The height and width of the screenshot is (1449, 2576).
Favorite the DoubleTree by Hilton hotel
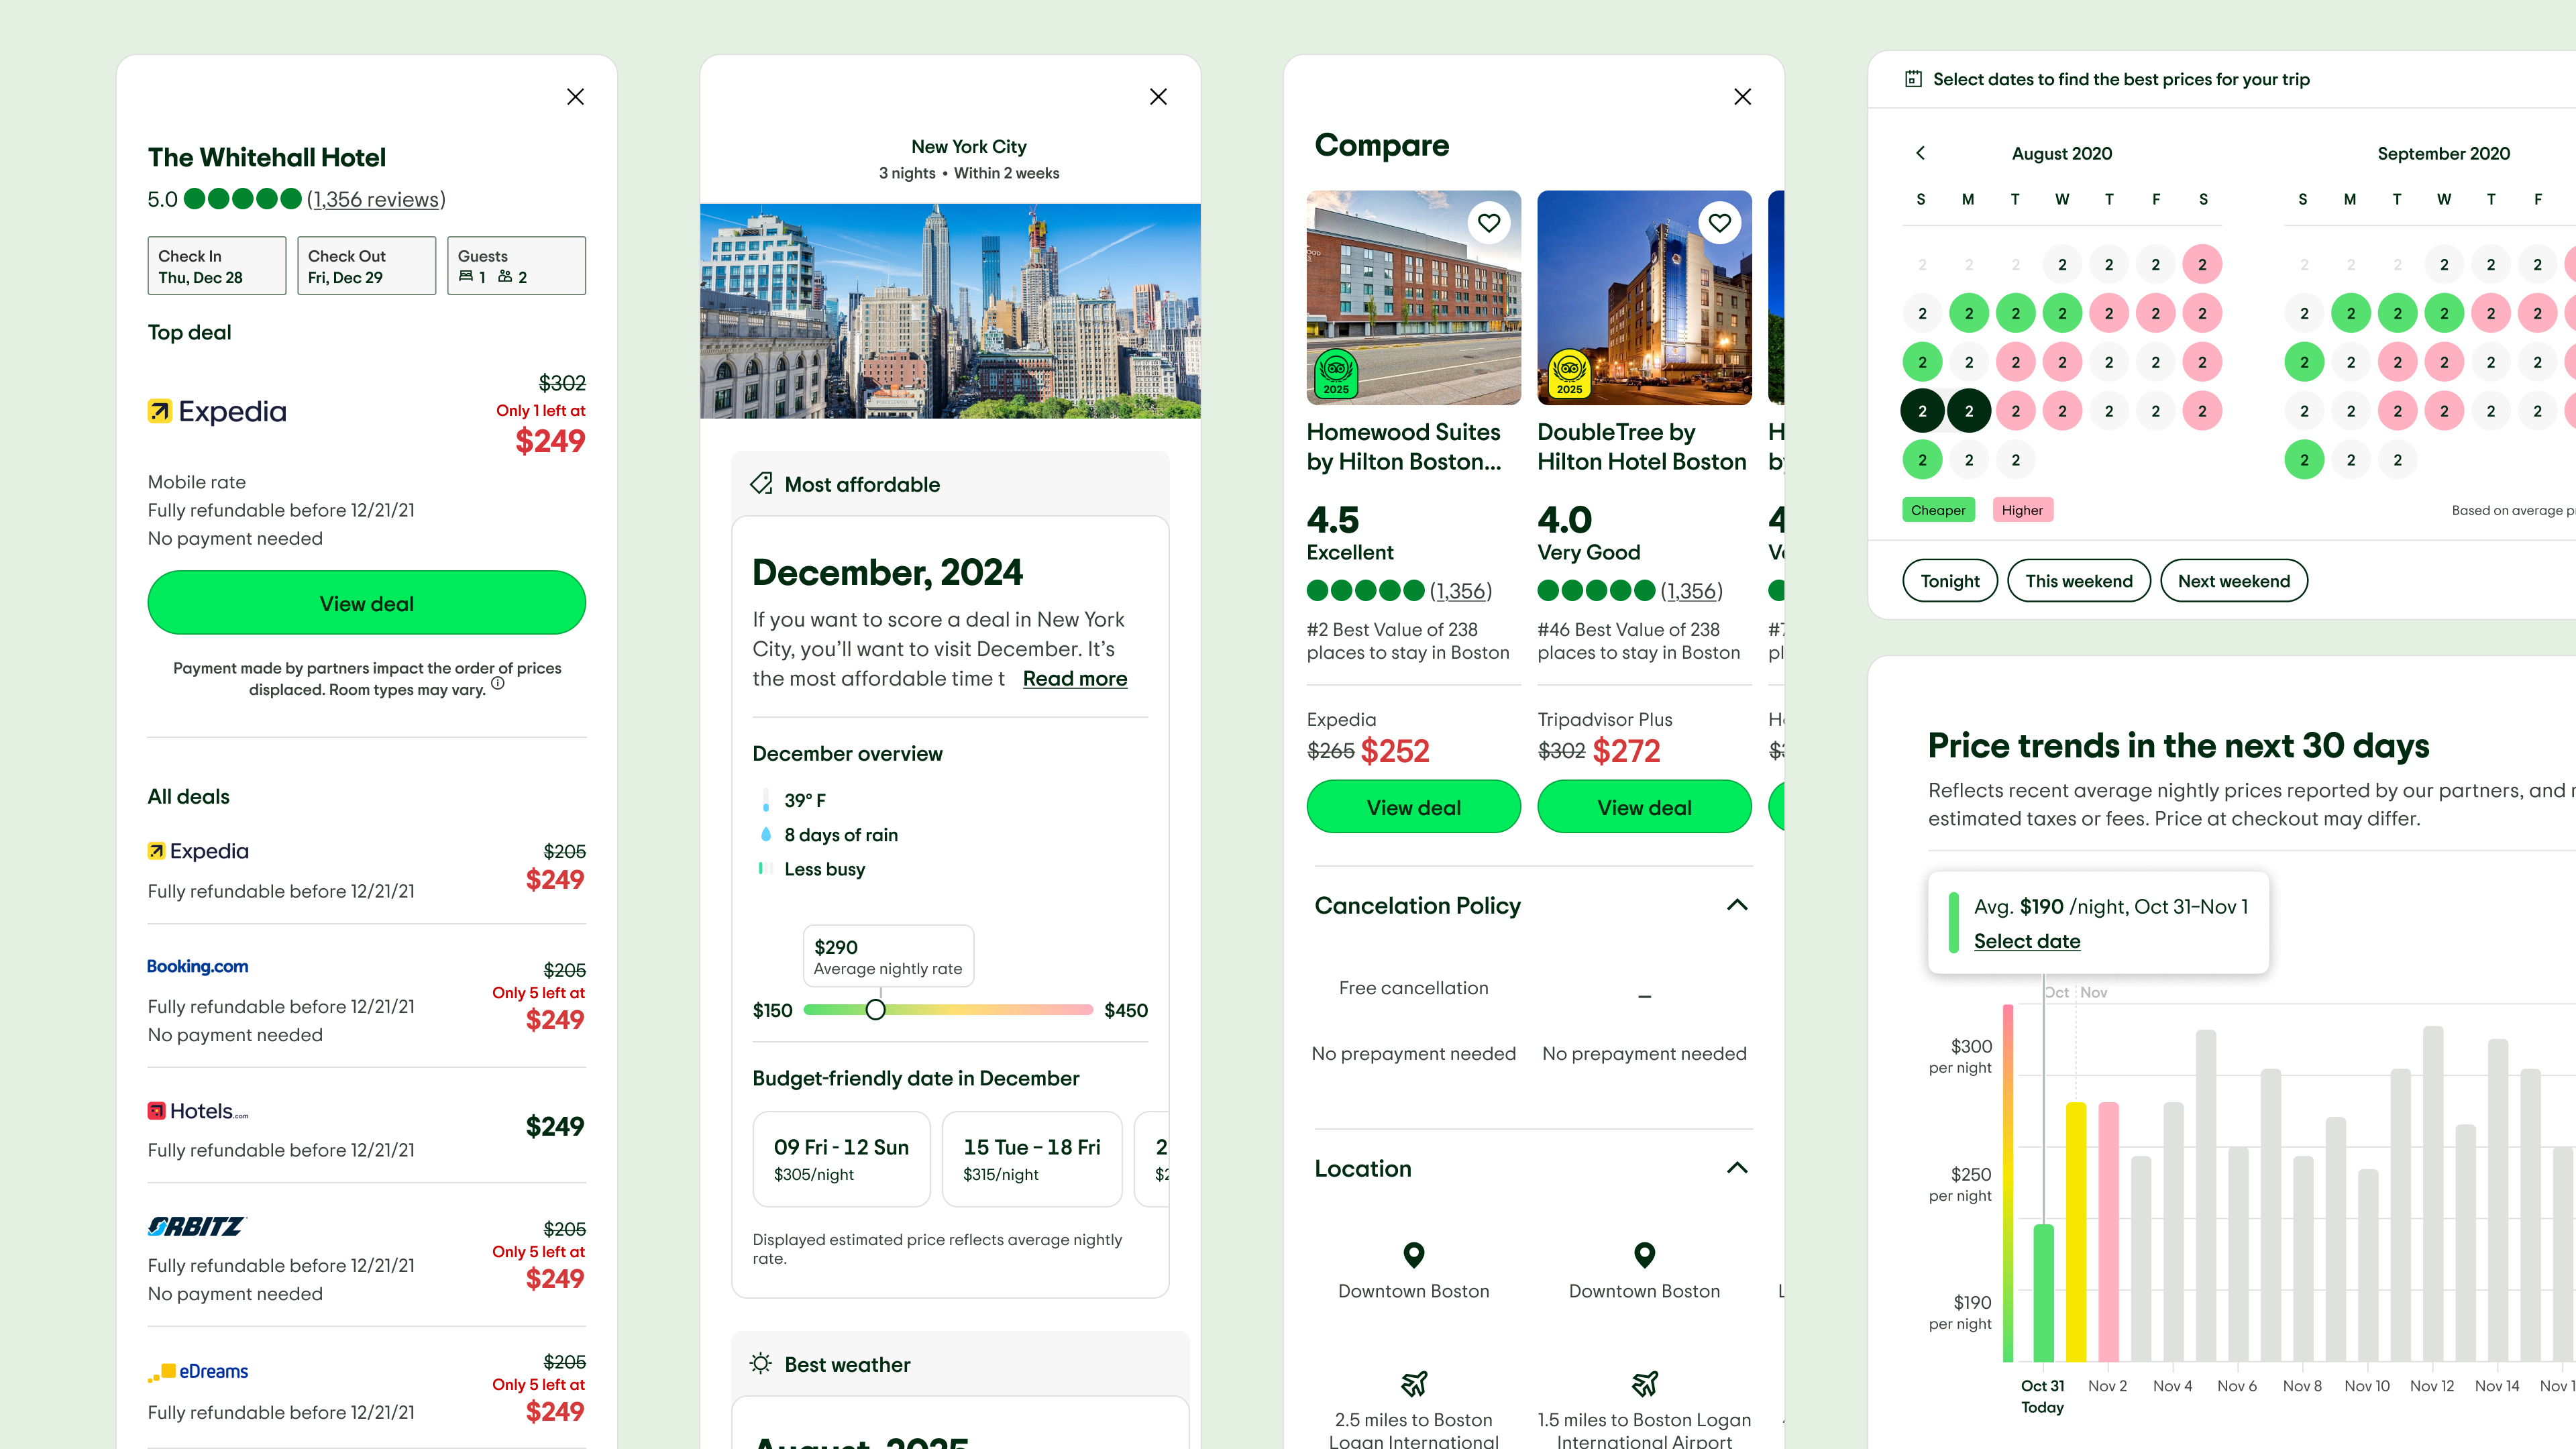(1719, 223)
